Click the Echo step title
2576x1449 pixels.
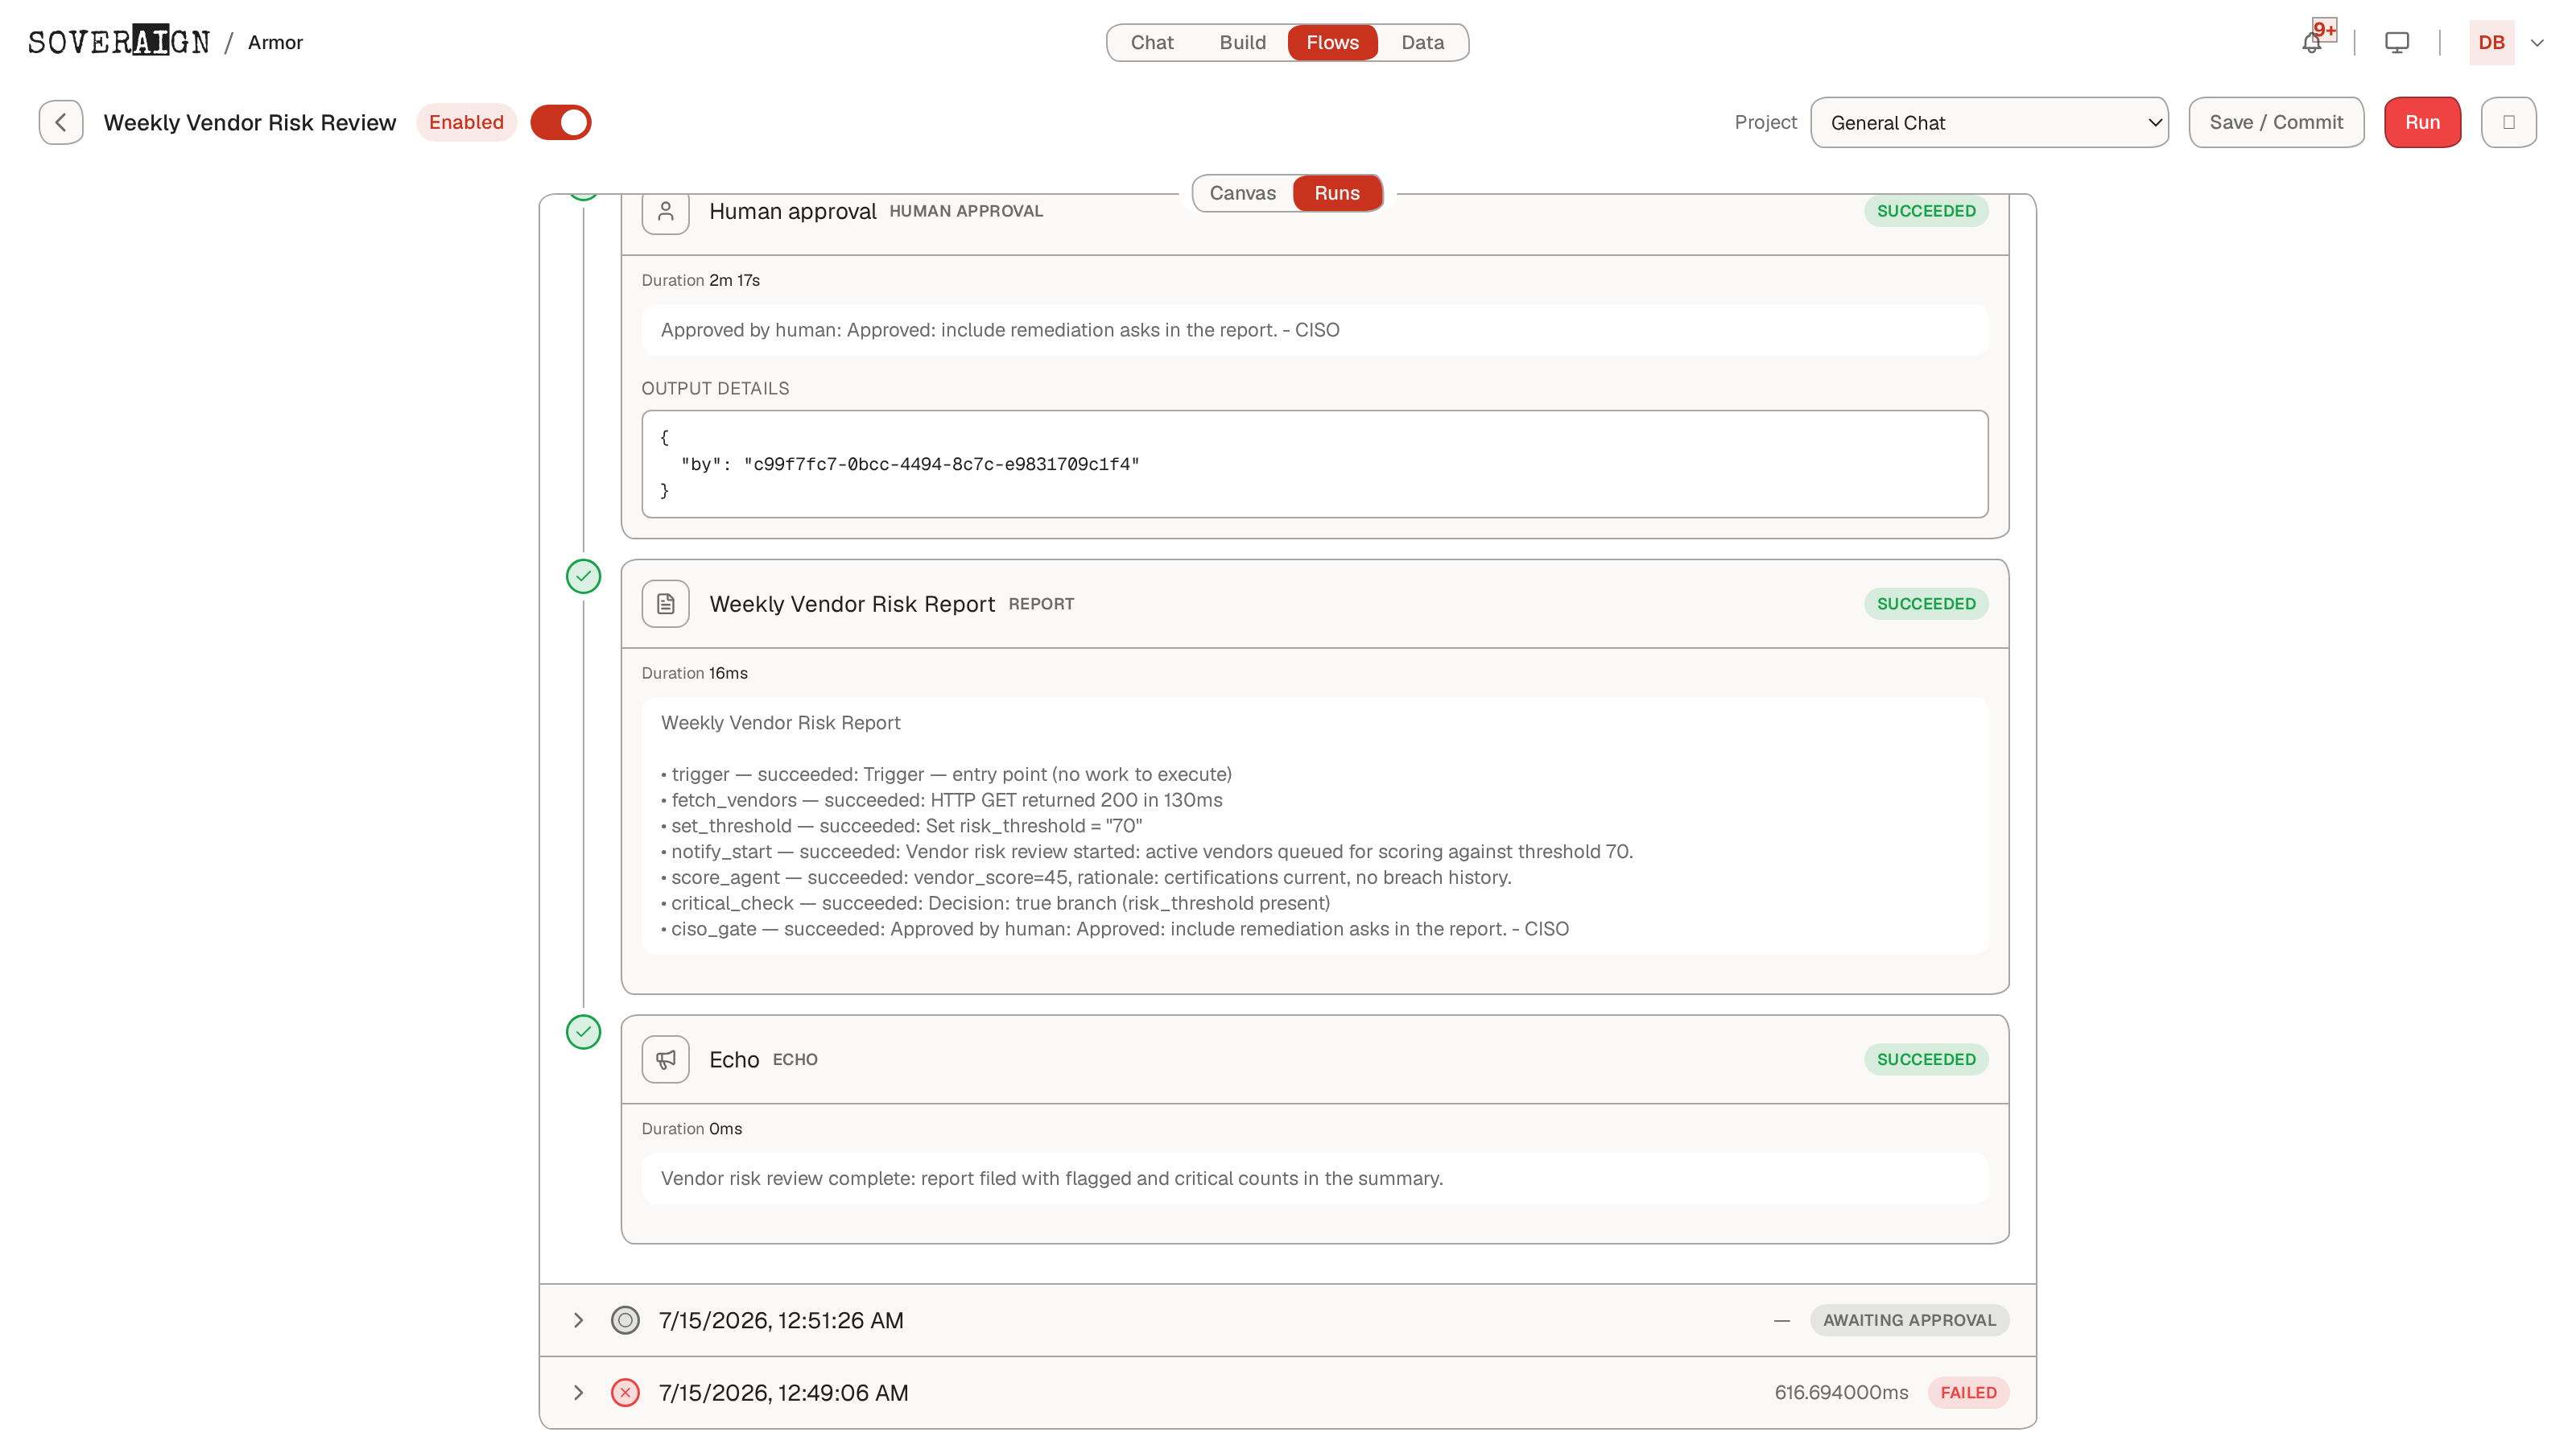tap(734, 1059)
